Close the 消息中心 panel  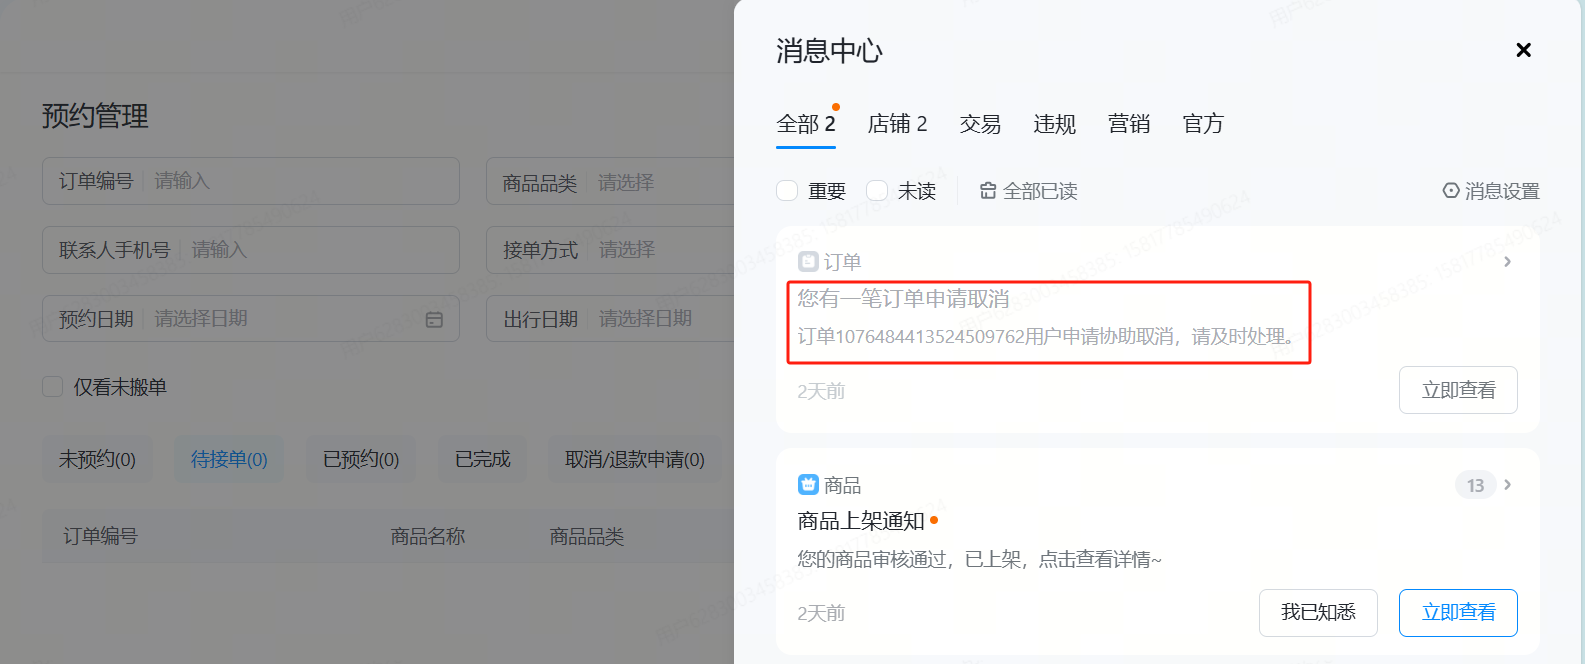(1523, 50)
